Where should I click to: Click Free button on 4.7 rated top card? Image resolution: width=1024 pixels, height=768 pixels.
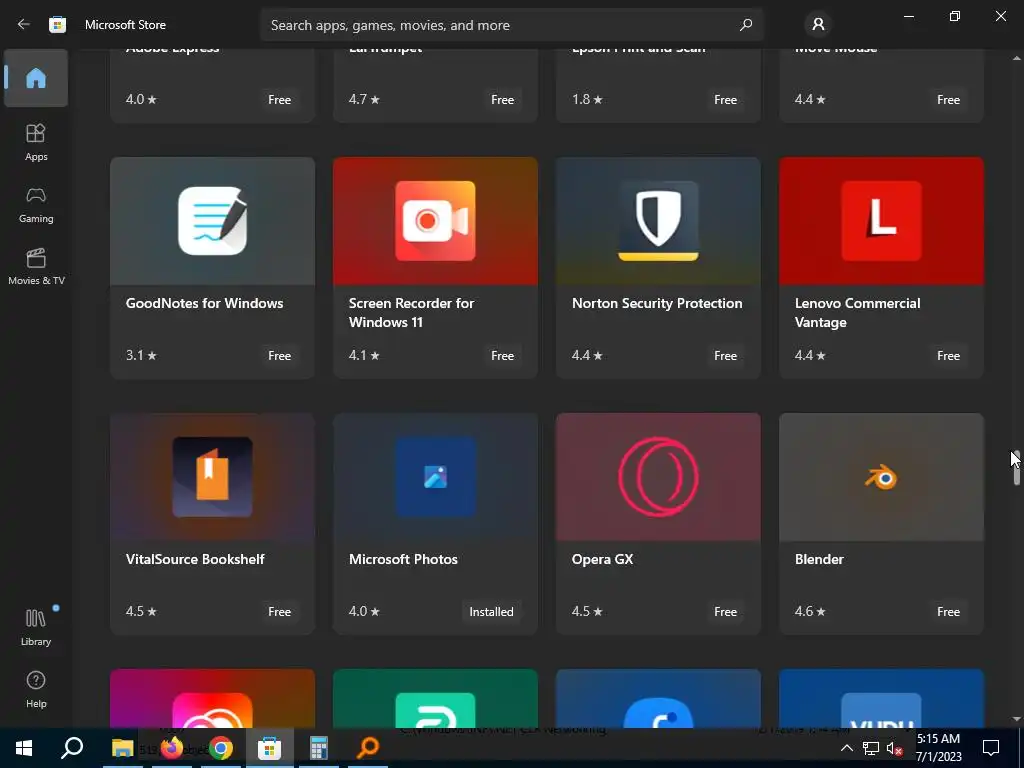tap(502, 99)
